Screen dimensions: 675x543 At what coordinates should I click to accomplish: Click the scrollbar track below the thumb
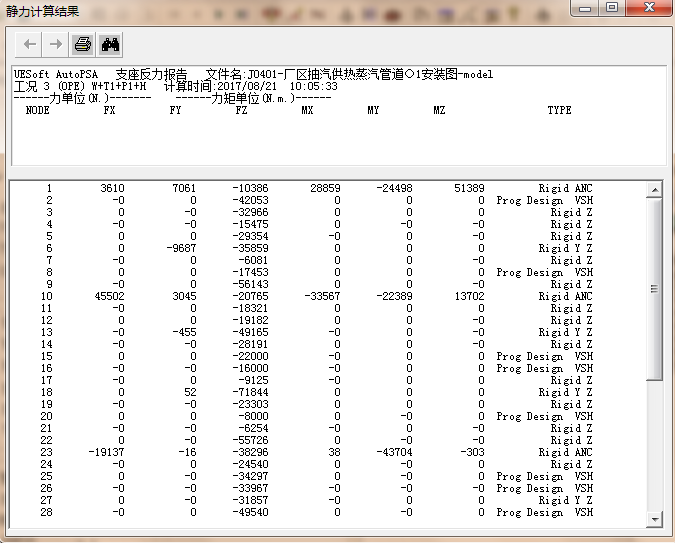pos(654,450)
